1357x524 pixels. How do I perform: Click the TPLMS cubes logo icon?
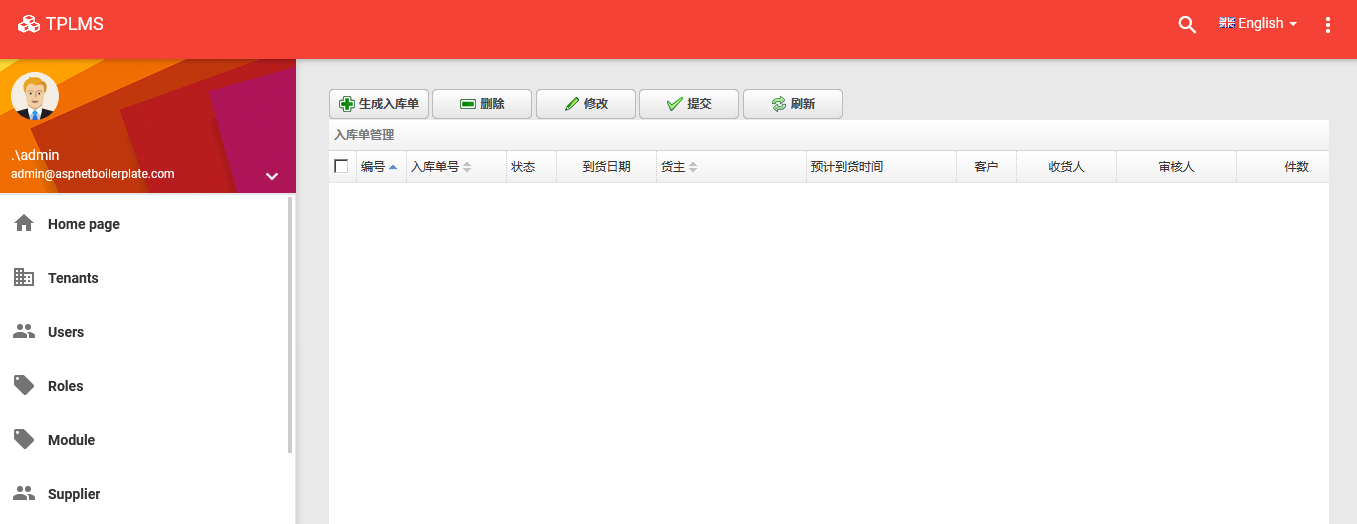29,24
